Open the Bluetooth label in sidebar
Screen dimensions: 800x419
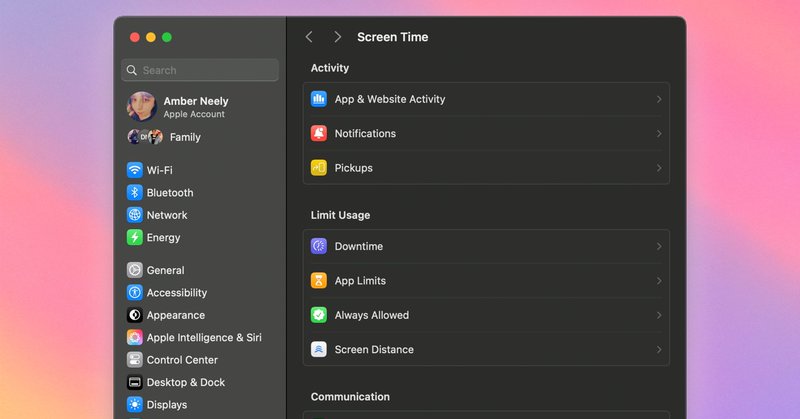coord(170,192)
